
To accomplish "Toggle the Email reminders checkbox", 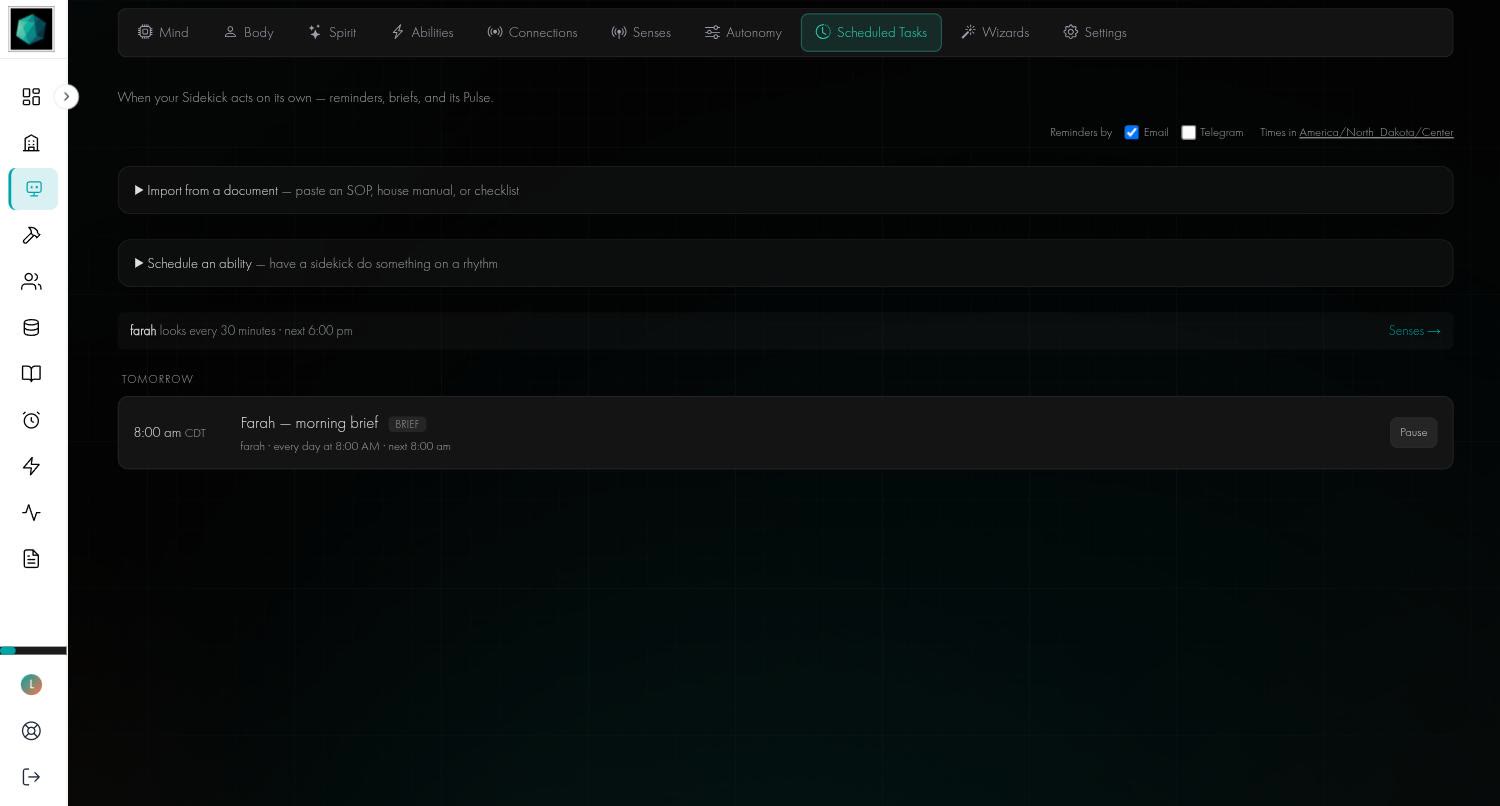I will pos(1131,132).
